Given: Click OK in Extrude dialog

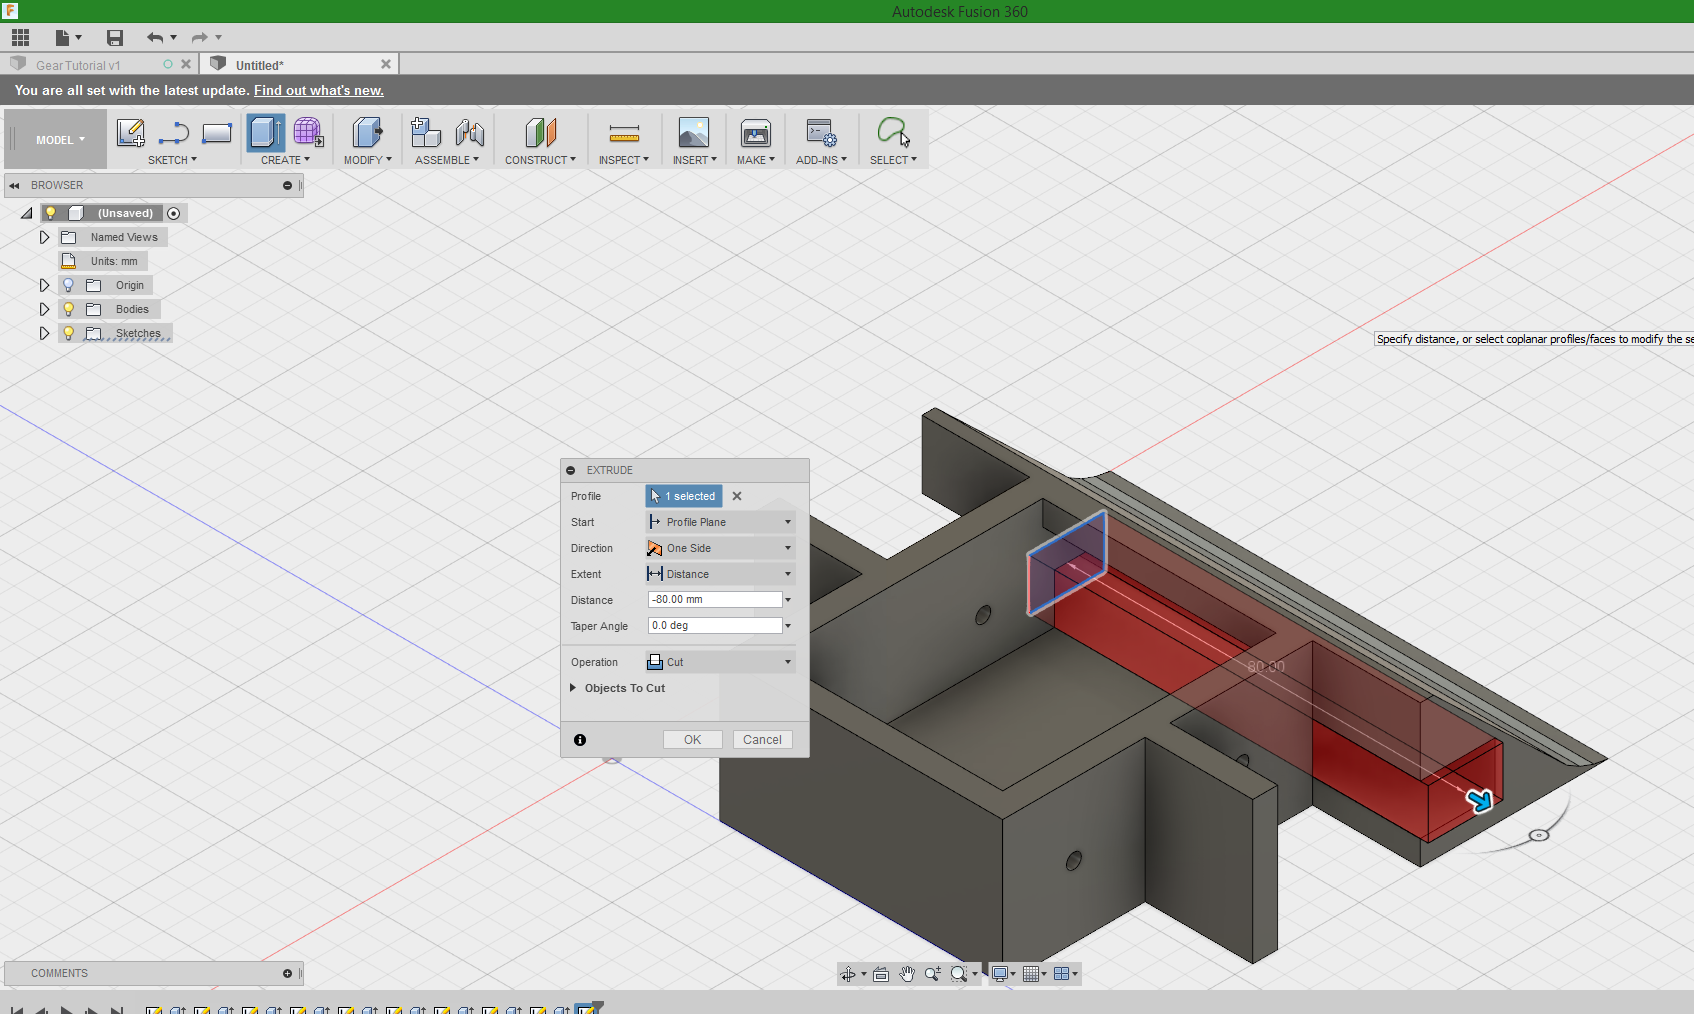Looking at the screenshot, I should [x=693, y=740].
